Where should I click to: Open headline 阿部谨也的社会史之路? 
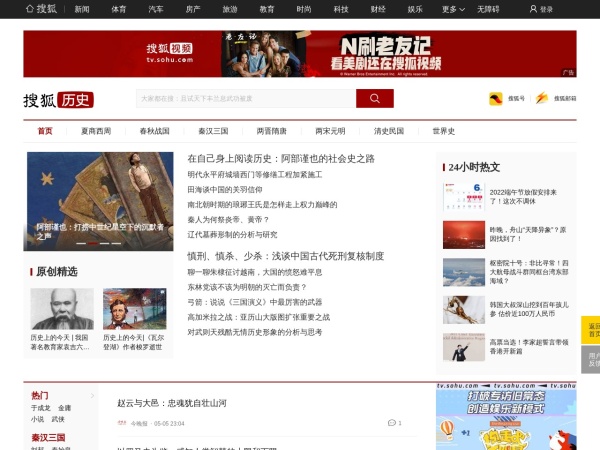click(281, 158)
